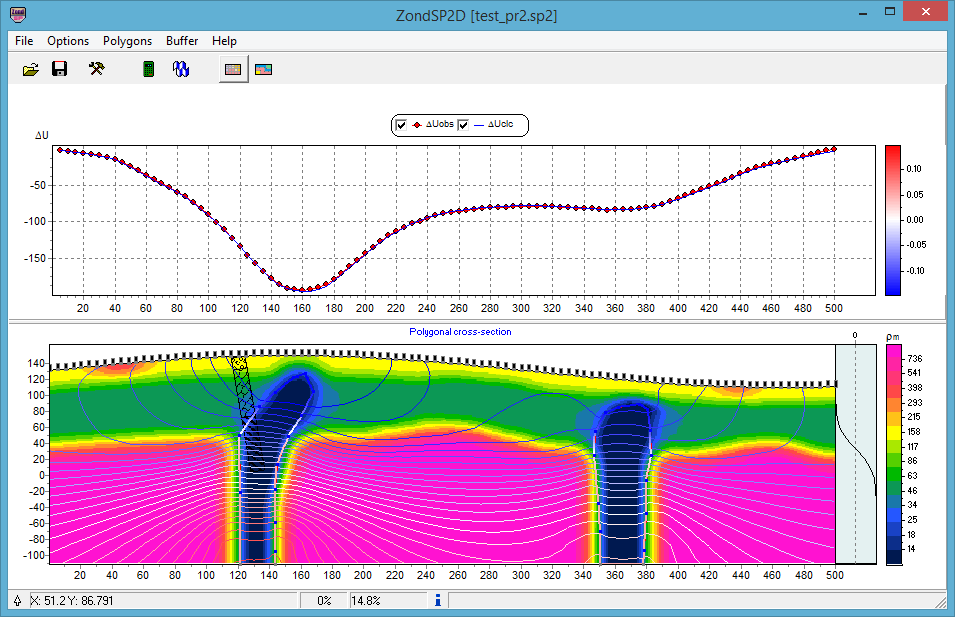This screenshot has height=617, width=955.
Task: Open the Options menu
Action: (x=68, y=41)
